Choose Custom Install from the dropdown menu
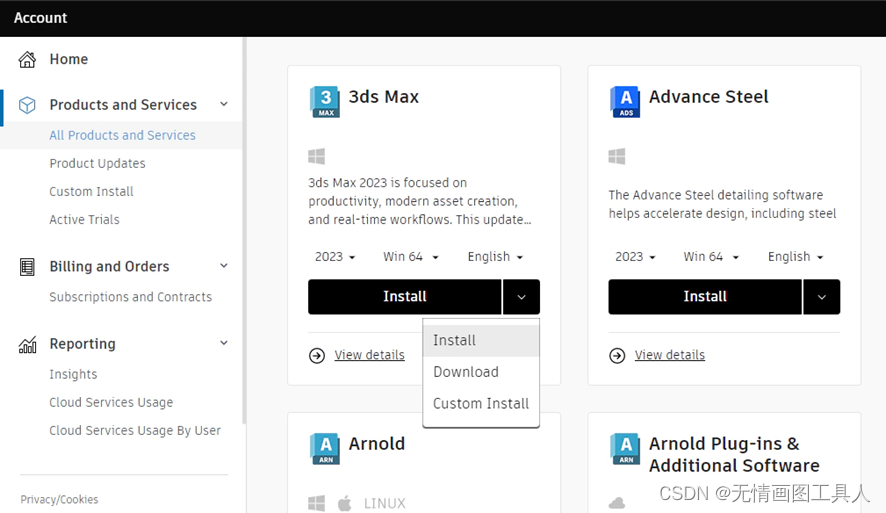886x513 pixels. [x=481, y=404]
